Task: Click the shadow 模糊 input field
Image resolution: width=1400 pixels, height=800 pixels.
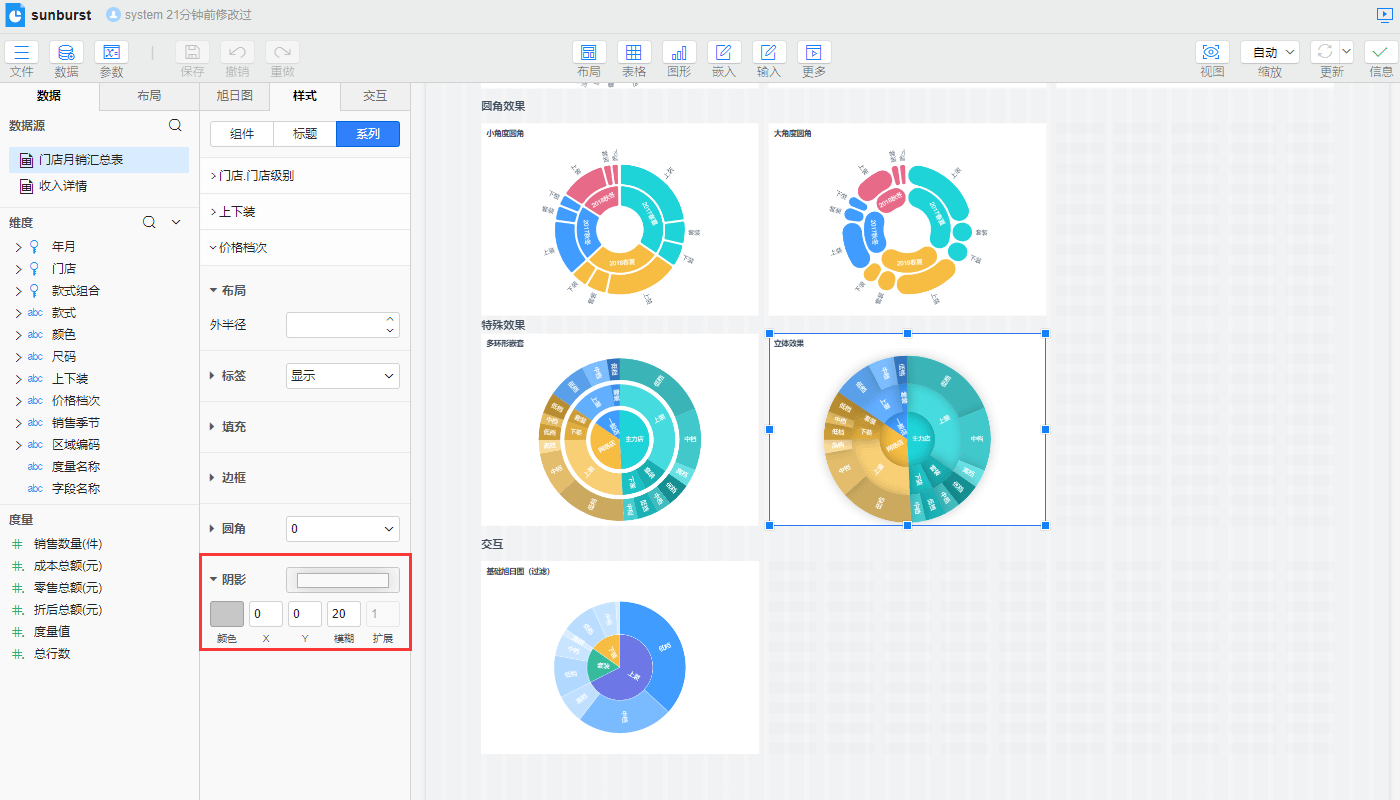Action: click(x=343, y=614)
